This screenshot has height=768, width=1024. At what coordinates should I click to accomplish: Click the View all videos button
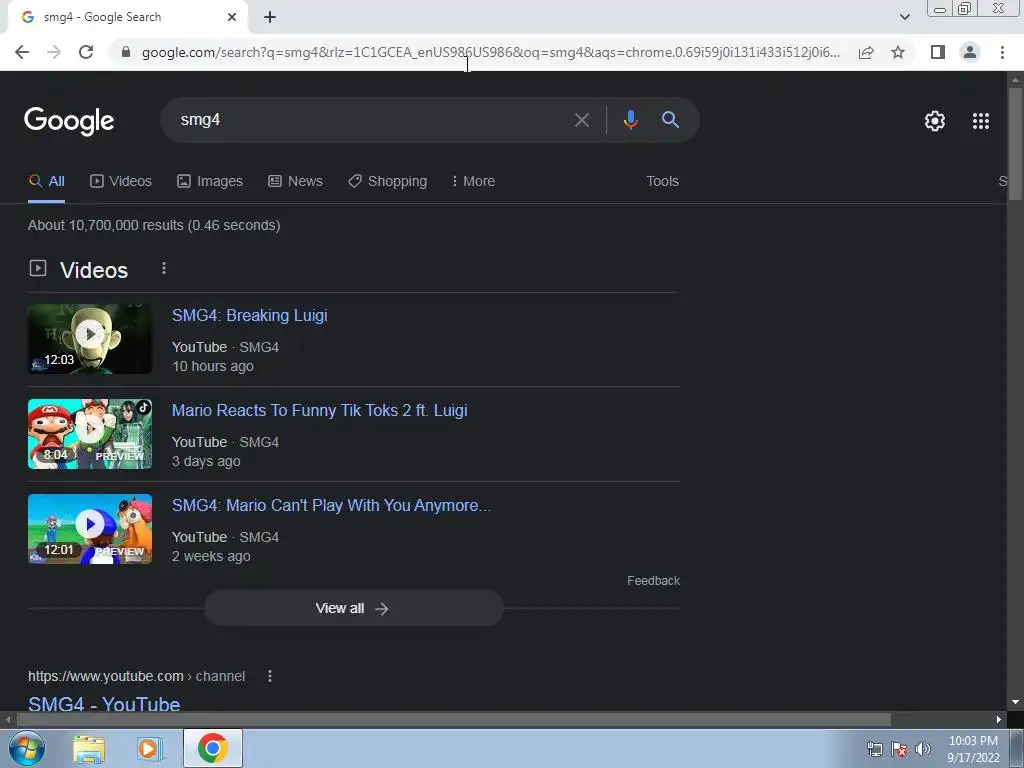354,608
